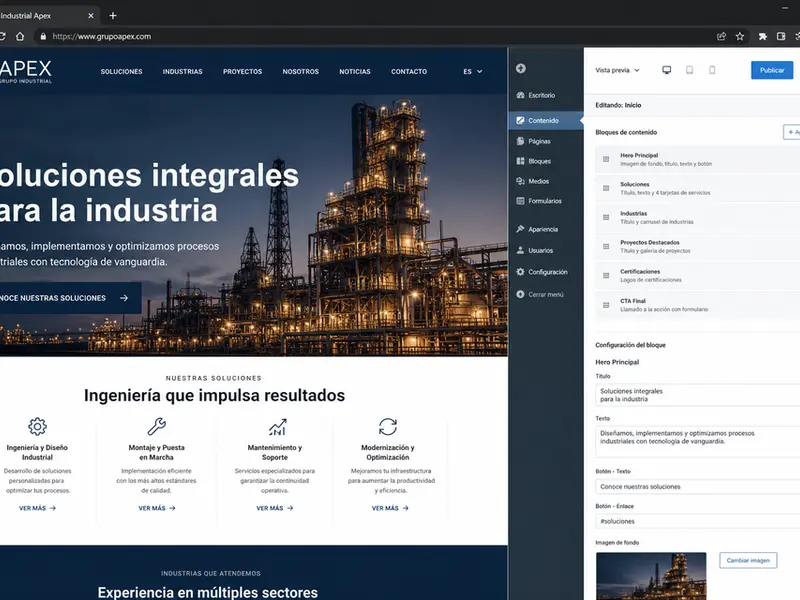The image size is (800, 600).
Task: Click the share page icon
Action: [721, 36]
